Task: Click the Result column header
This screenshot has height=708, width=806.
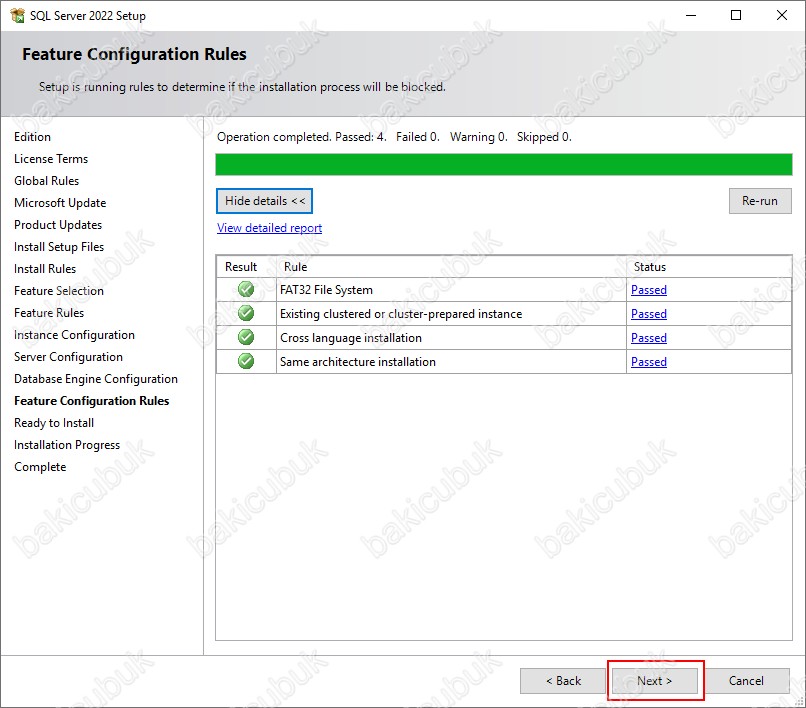Action: (241, 267)
